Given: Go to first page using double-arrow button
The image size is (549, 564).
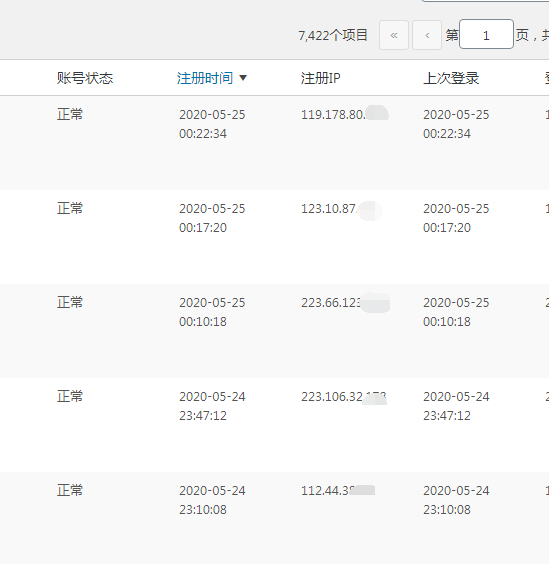Looking at the screenshot, I should (x=394, y=35).
